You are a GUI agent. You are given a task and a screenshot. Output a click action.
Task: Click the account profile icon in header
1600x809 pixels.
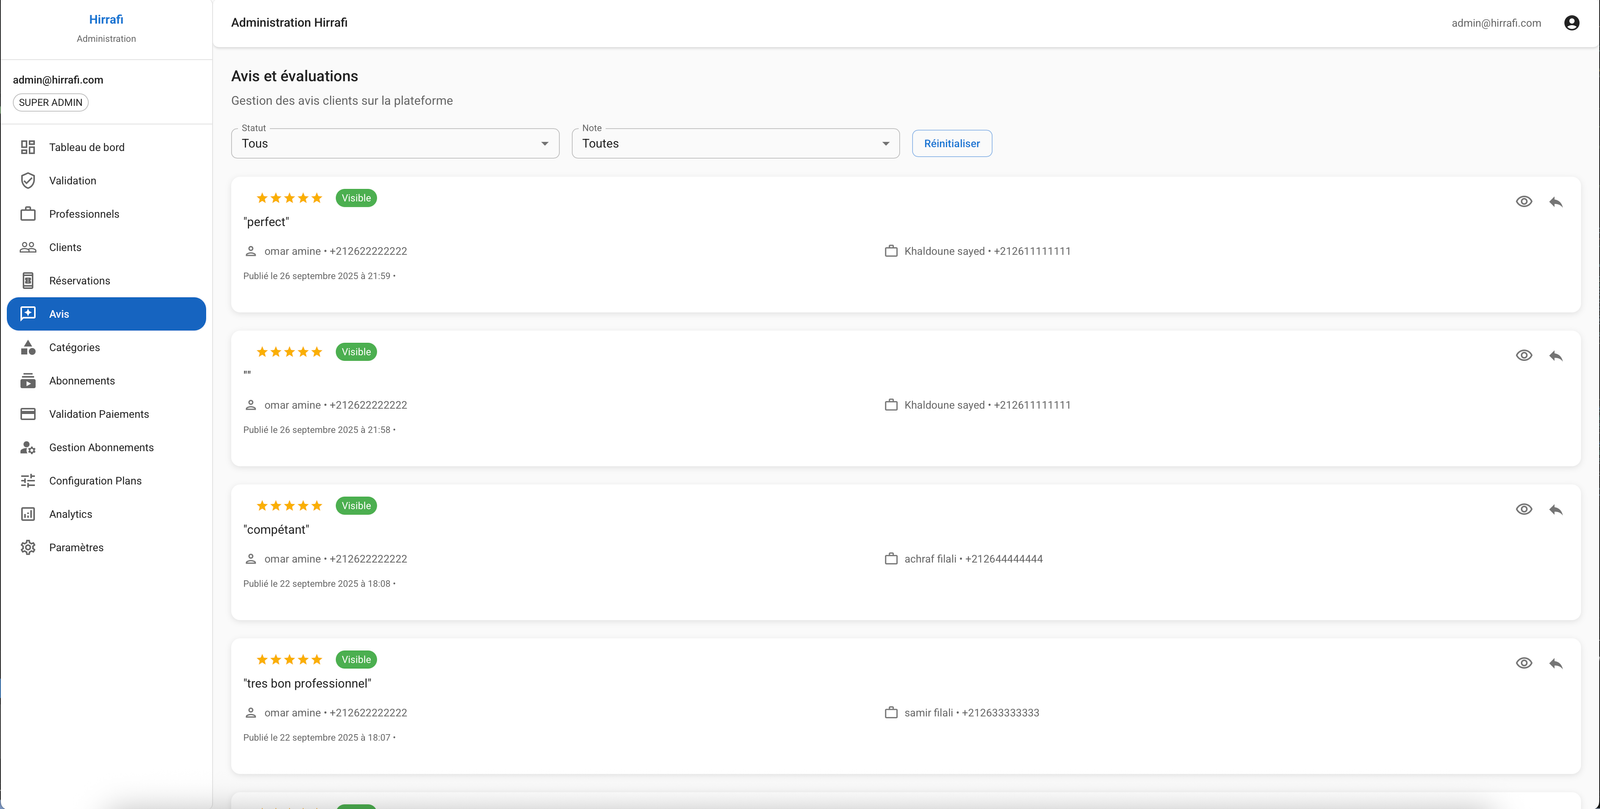pyautogui.click(x=1571, y=23)
